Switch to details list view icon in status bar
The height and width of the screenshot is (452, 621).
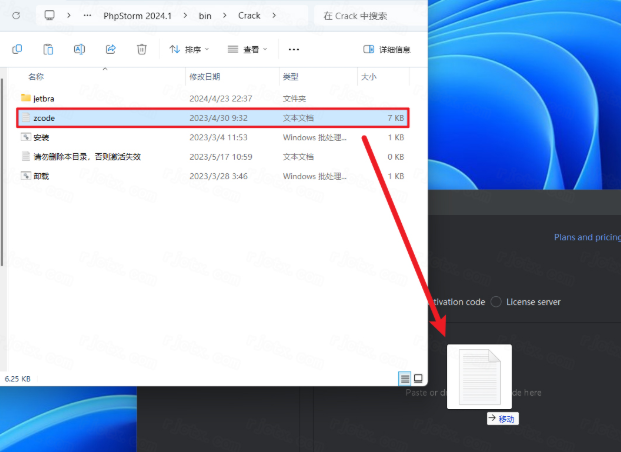[404, 379]
